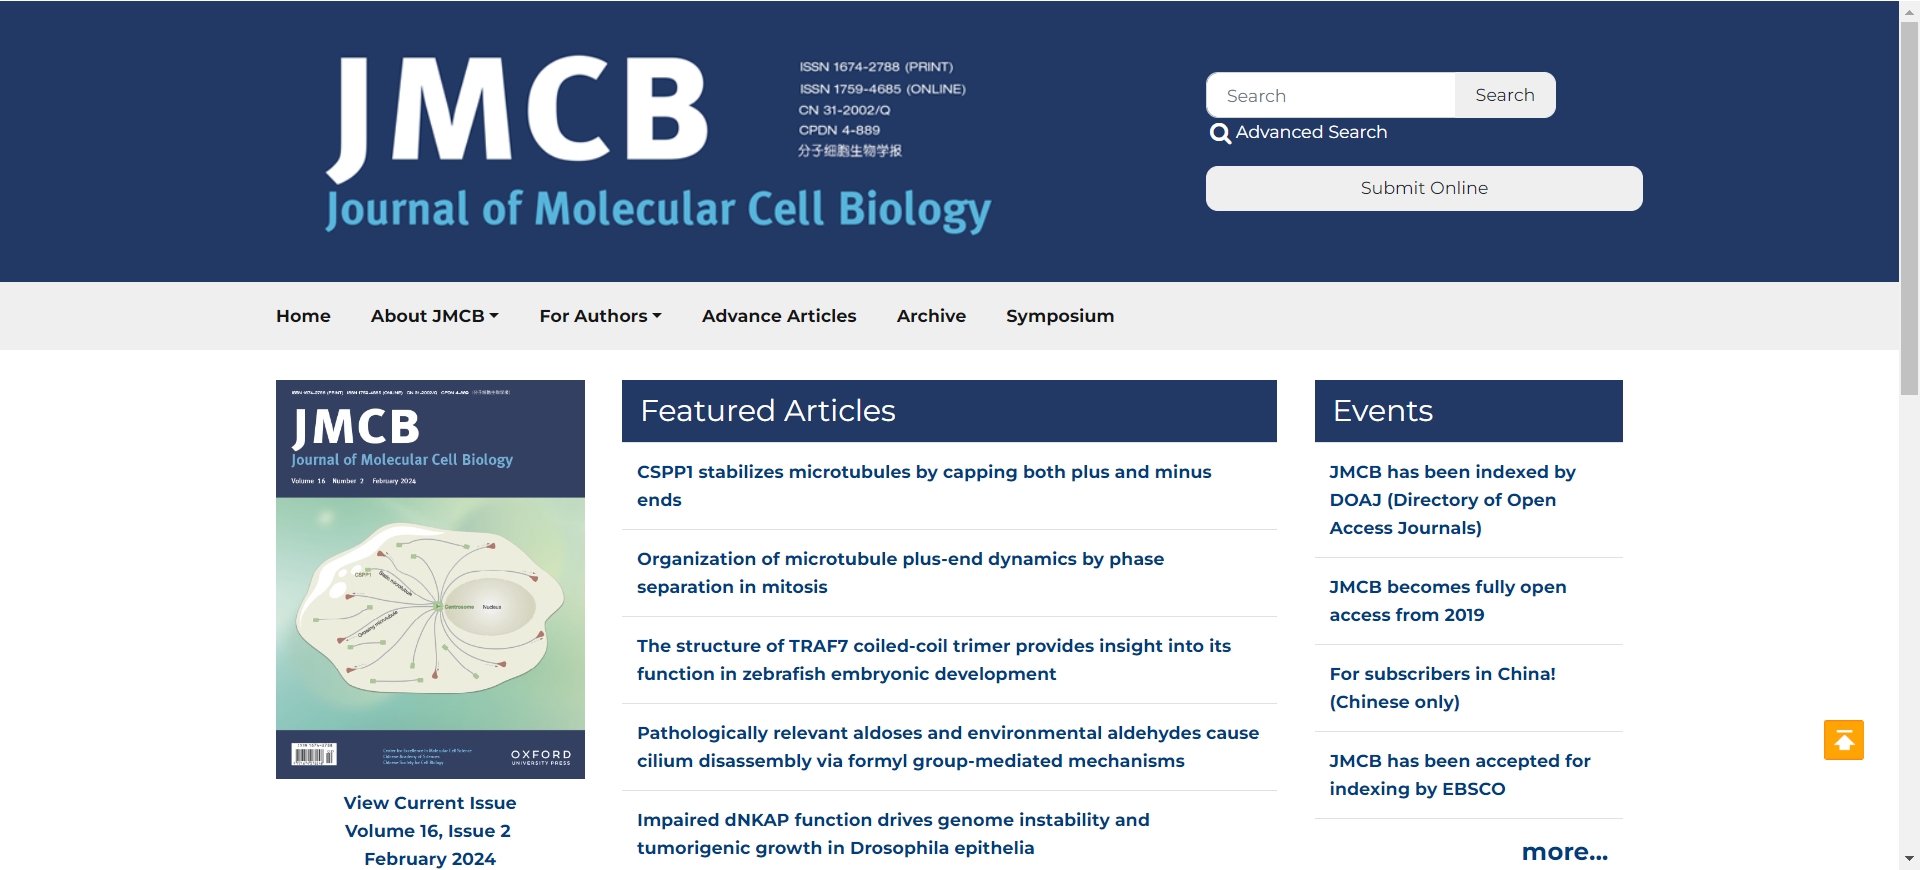Expand the About JMCB dropdown menu

tap(434, 316)
